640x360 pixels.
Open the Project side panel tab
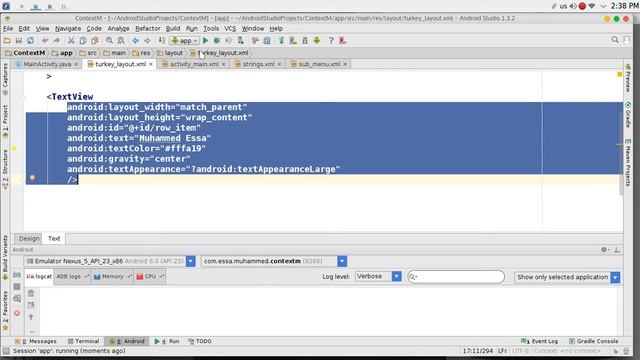click(x=5, y=121)
